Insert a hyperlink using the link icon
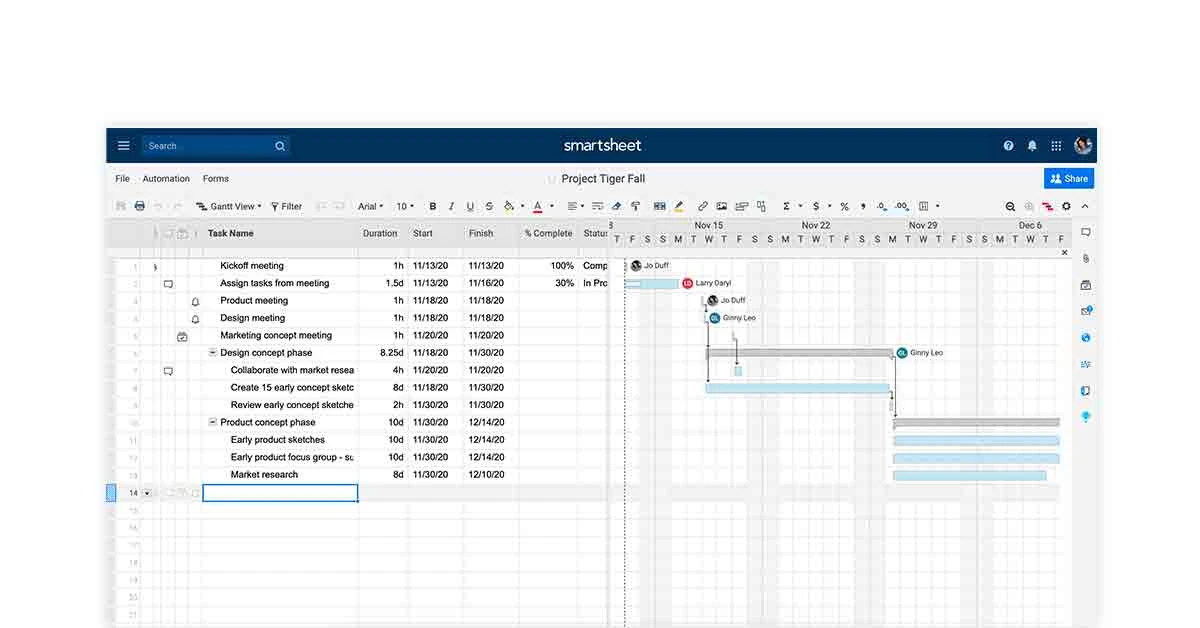1200x628 pixels. [701, 206]
